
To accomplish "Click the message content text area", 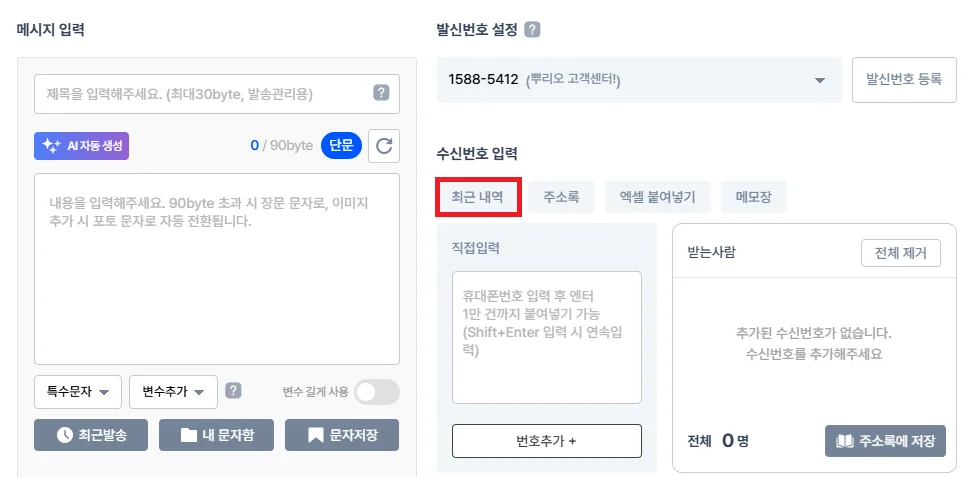I will tap(217, 268).
